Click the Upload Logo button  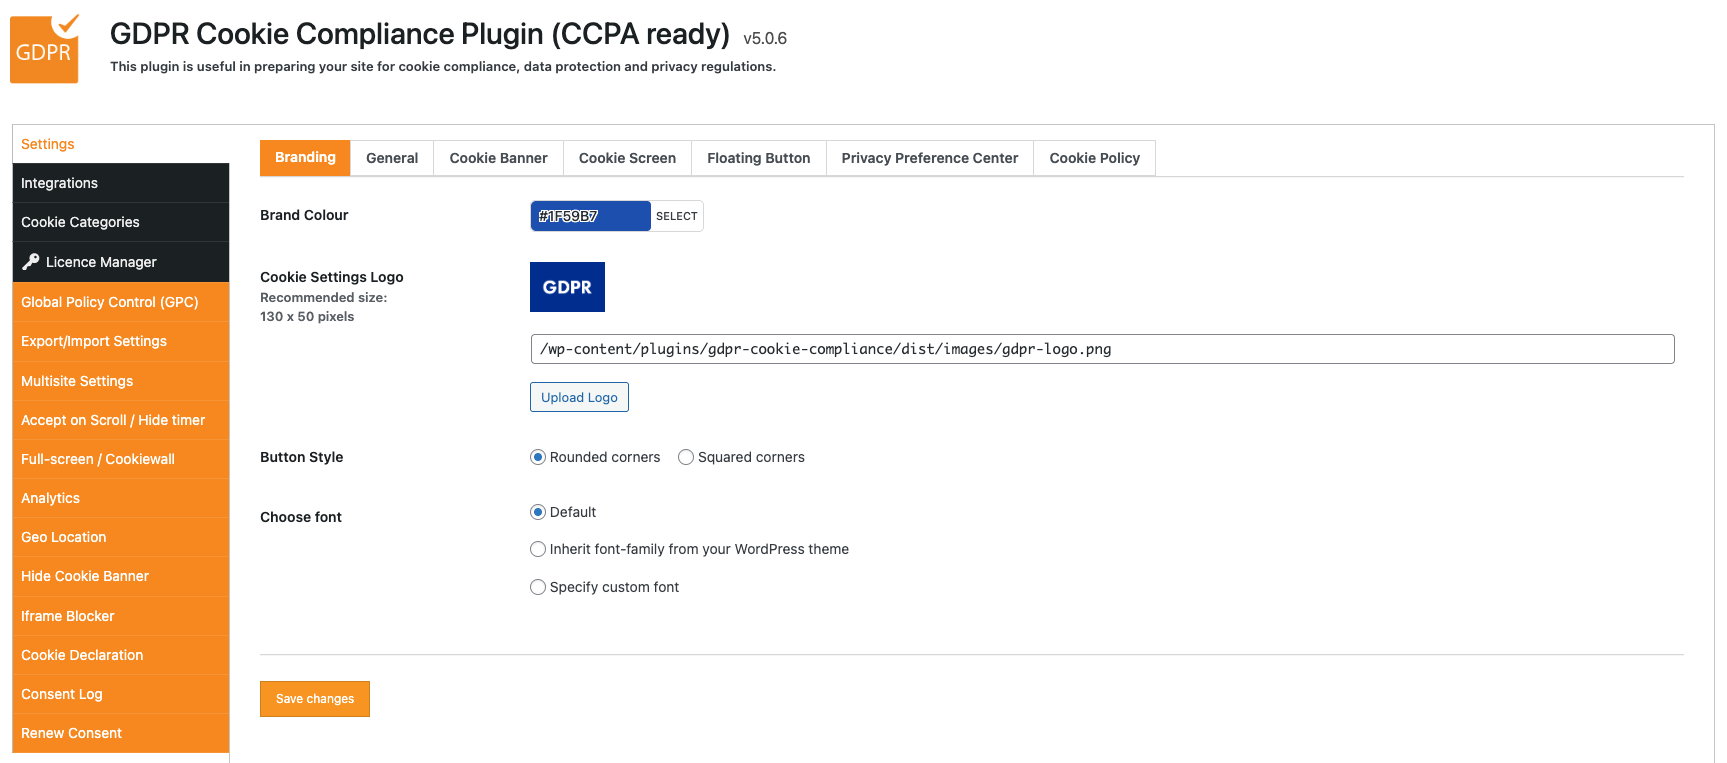coord(579,397)
